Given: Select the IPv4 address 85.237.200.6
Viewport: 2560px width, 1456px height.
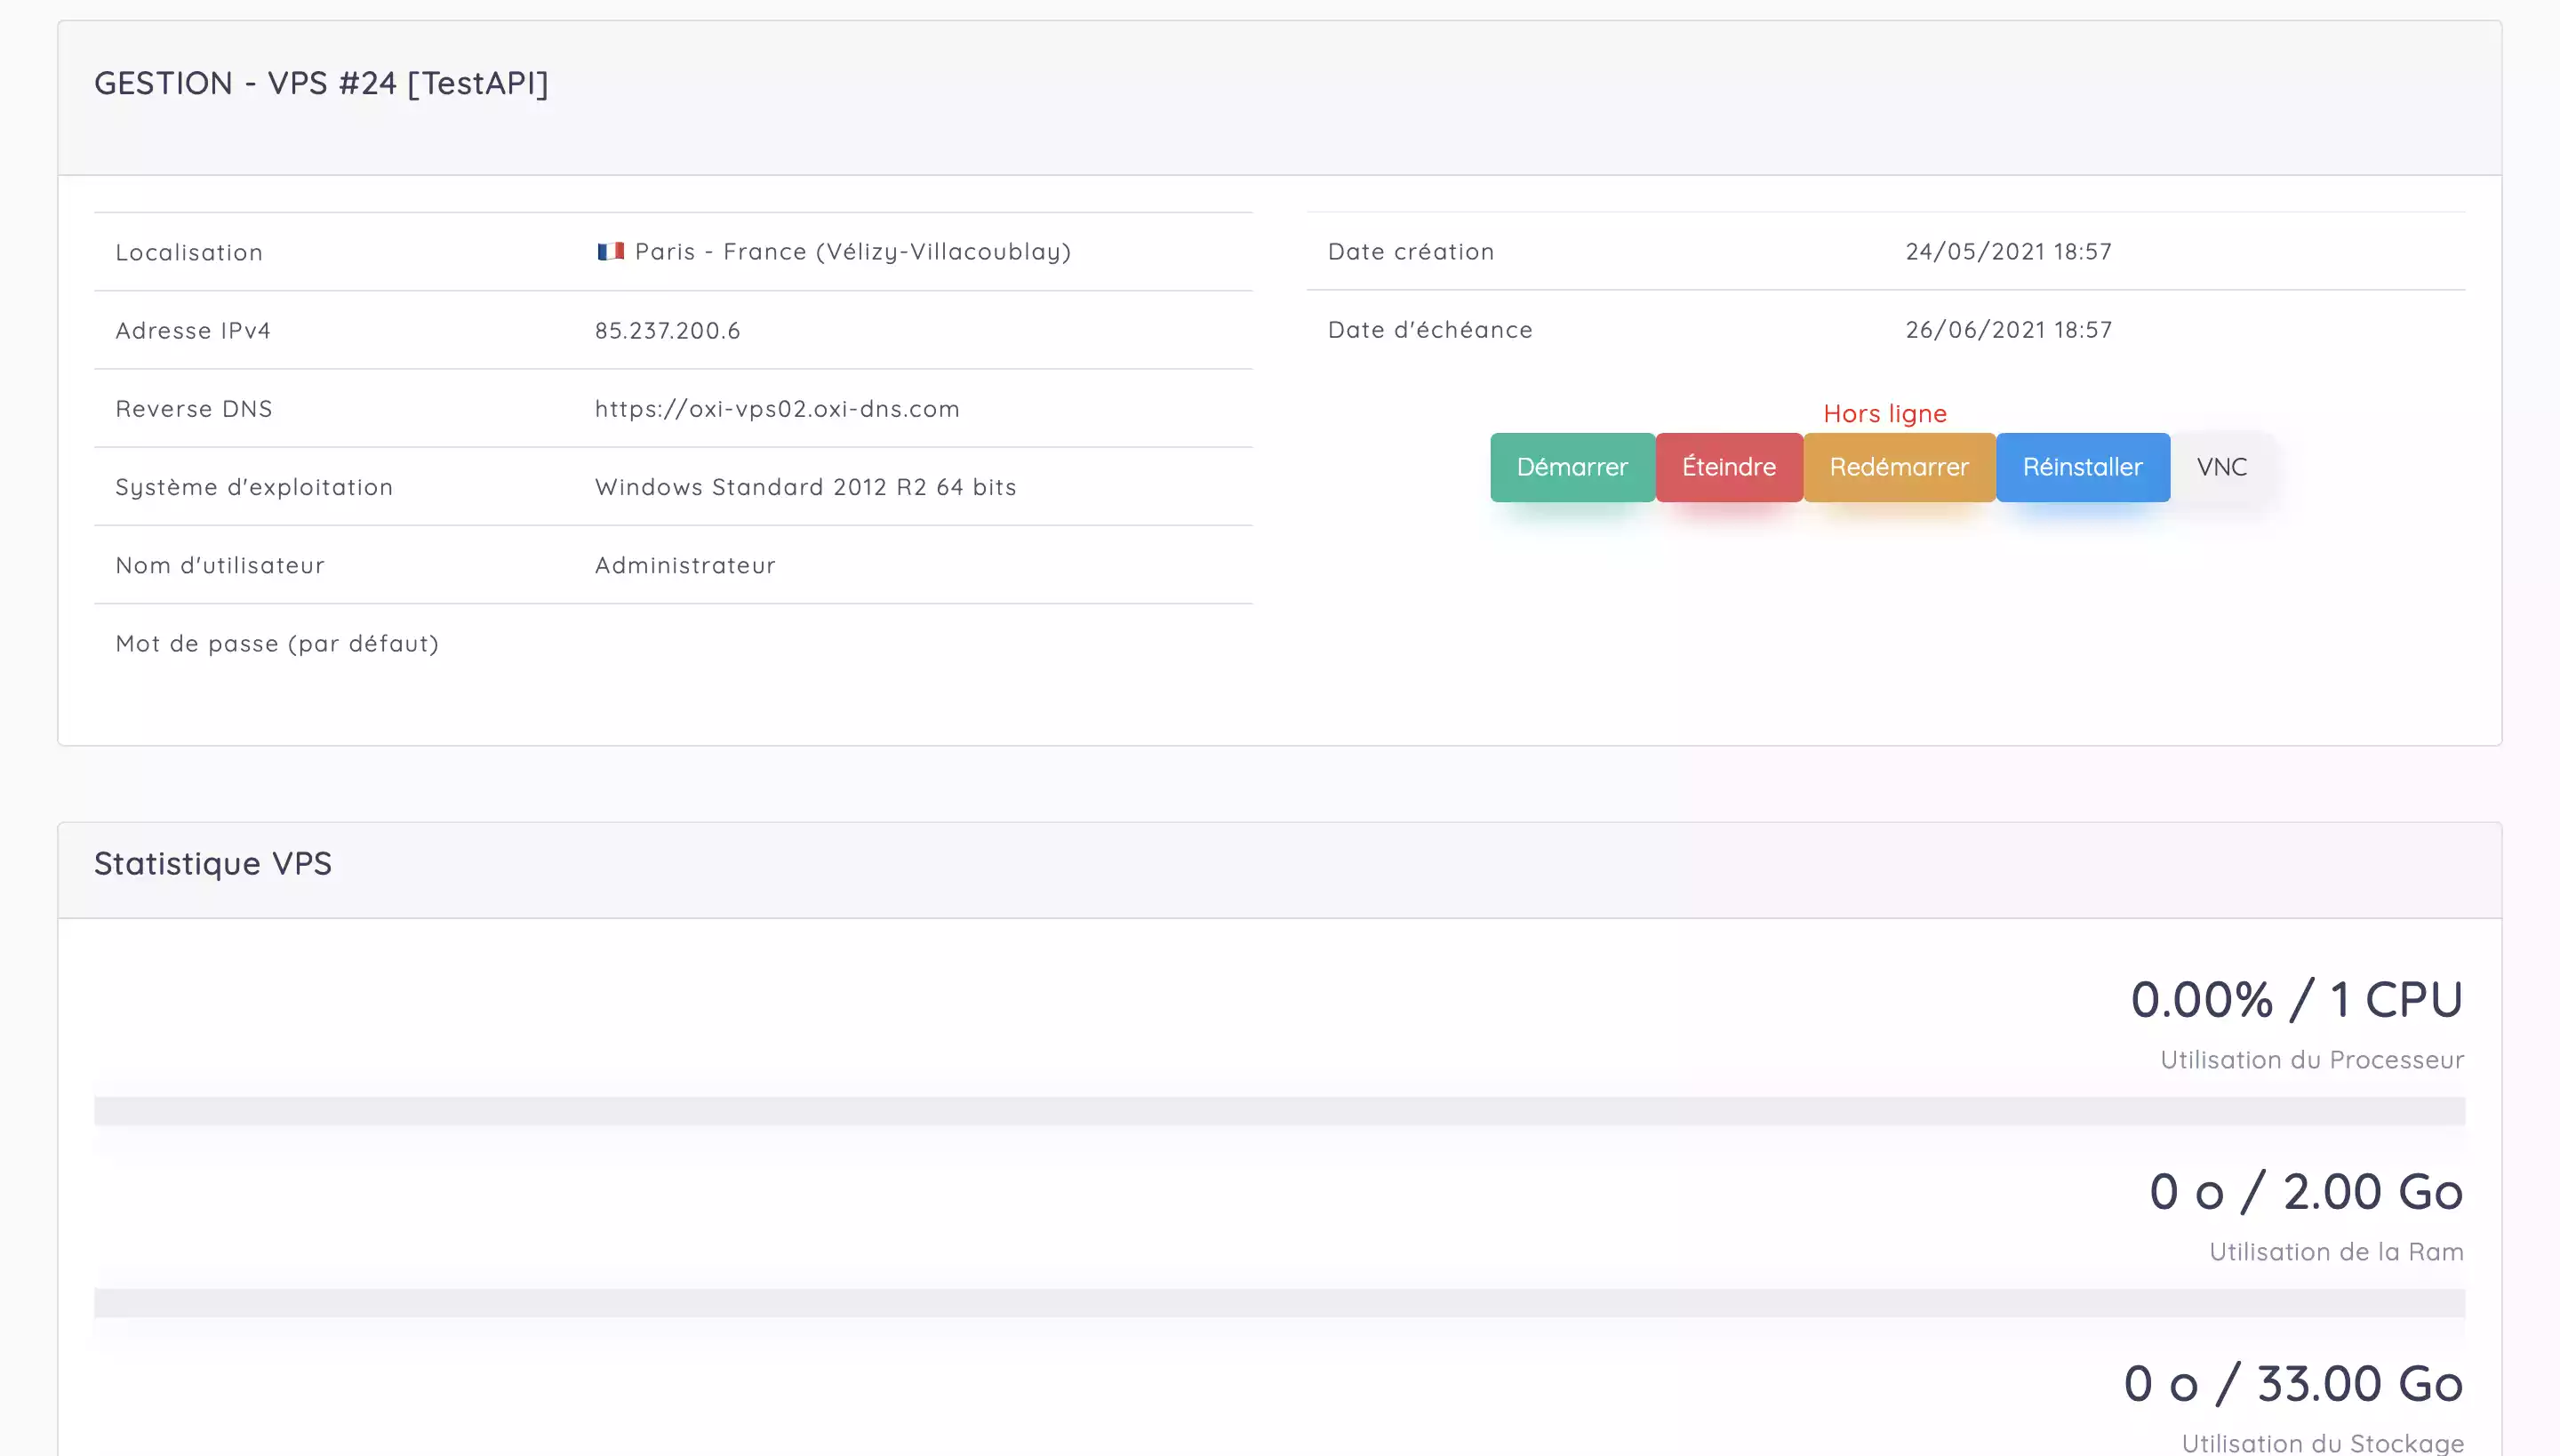Looking at the screenshot, I should click(667, 331).
